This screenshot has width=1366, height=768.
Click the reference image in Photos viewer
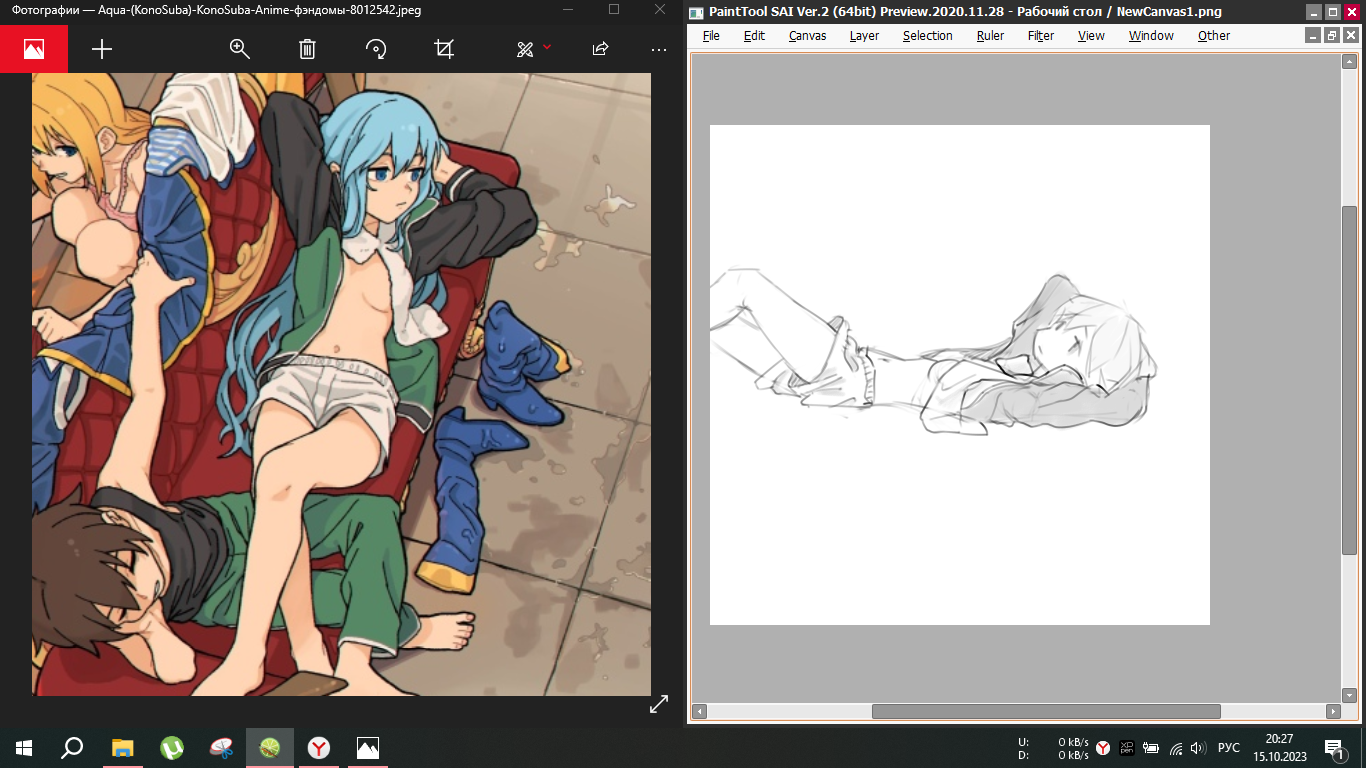click(341, 384)
